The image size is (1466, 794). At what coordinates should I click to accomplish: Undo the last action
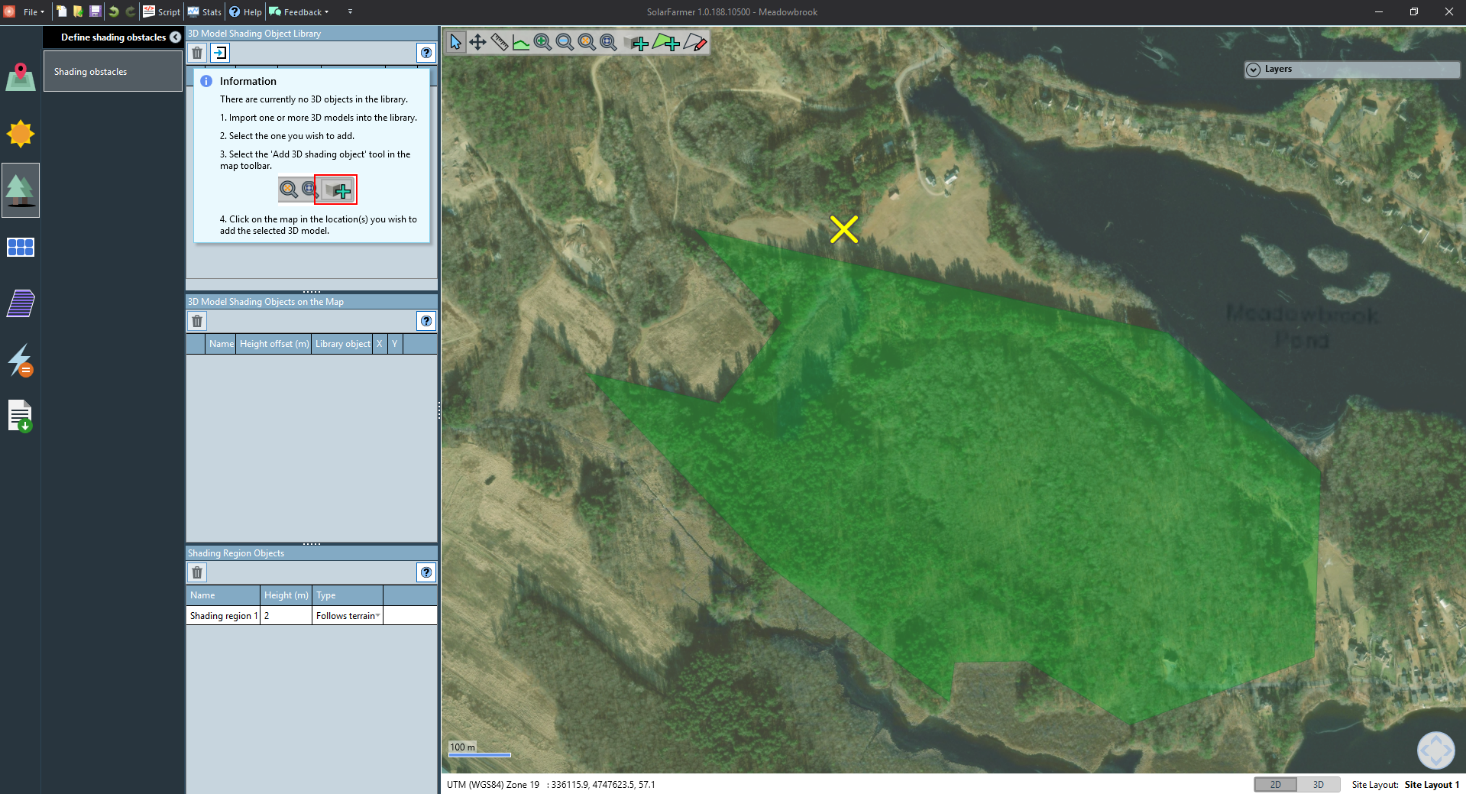coord(113,12)
